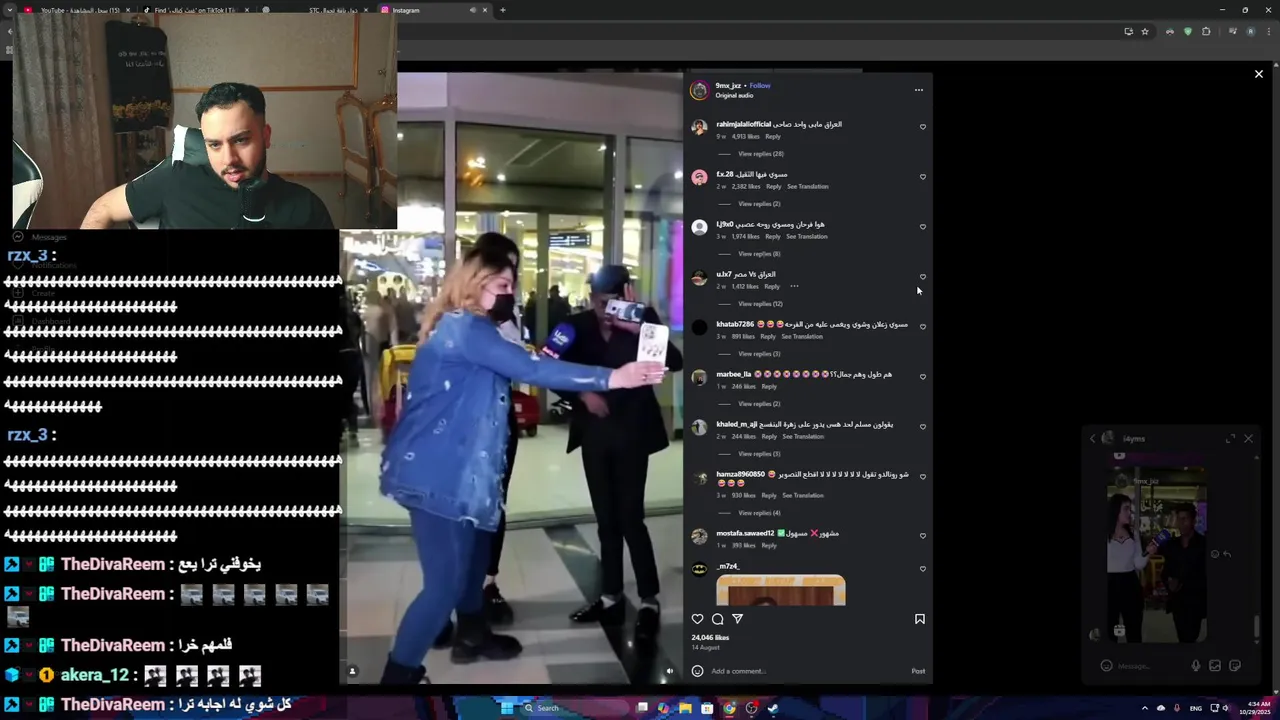Share the post via paper plane icon
This screenshot has height=720, width=1280.
[738, 619]
